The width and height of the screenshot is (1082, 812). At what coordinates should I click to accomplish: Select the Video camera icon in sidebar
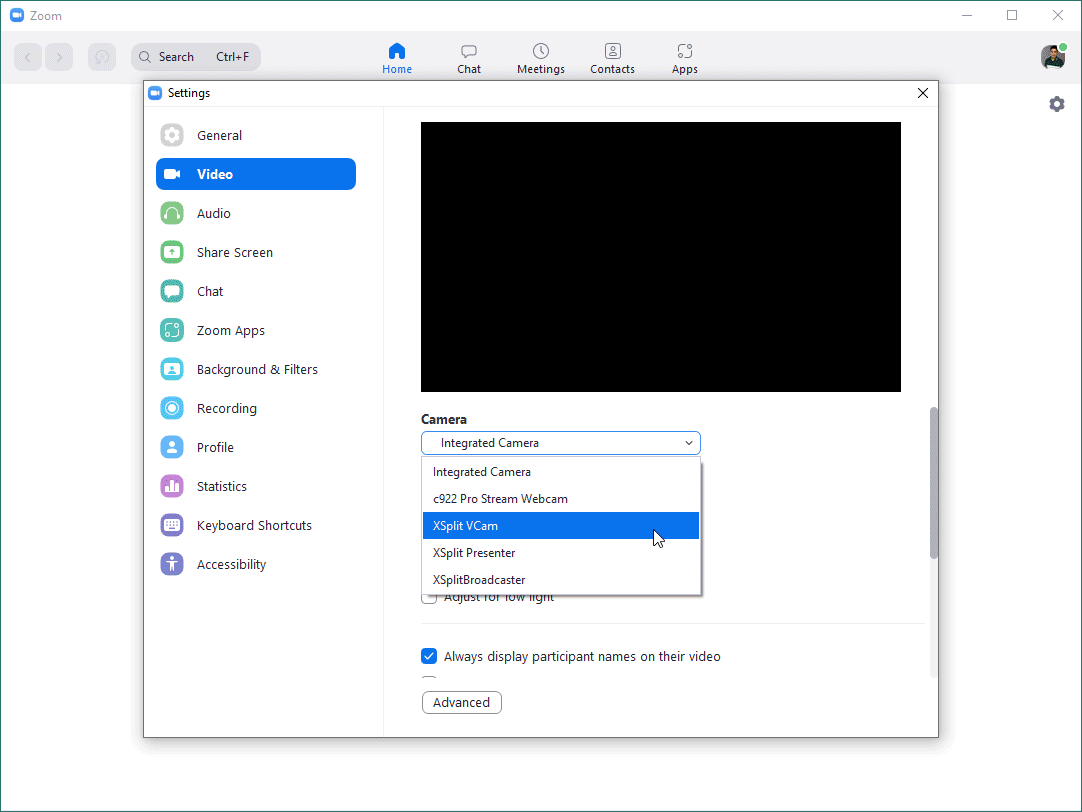click(x=172, y=175)
